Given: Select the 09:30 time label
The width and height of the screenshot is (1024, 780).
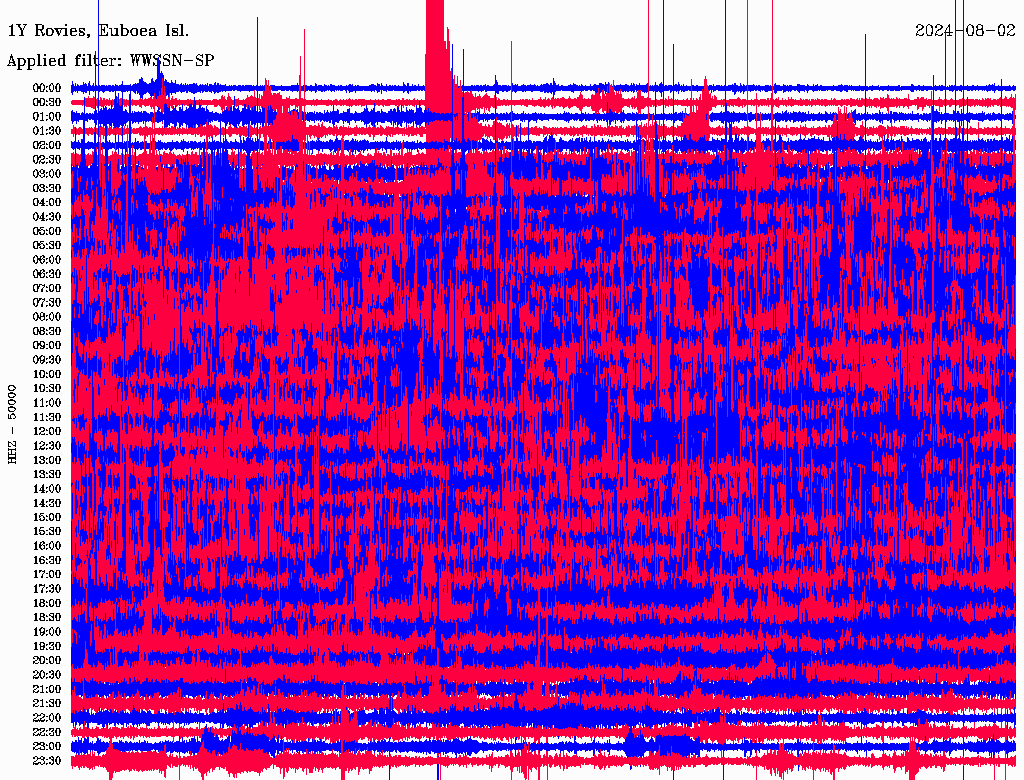Looking at the screenshot, I should tap(47, 360).
